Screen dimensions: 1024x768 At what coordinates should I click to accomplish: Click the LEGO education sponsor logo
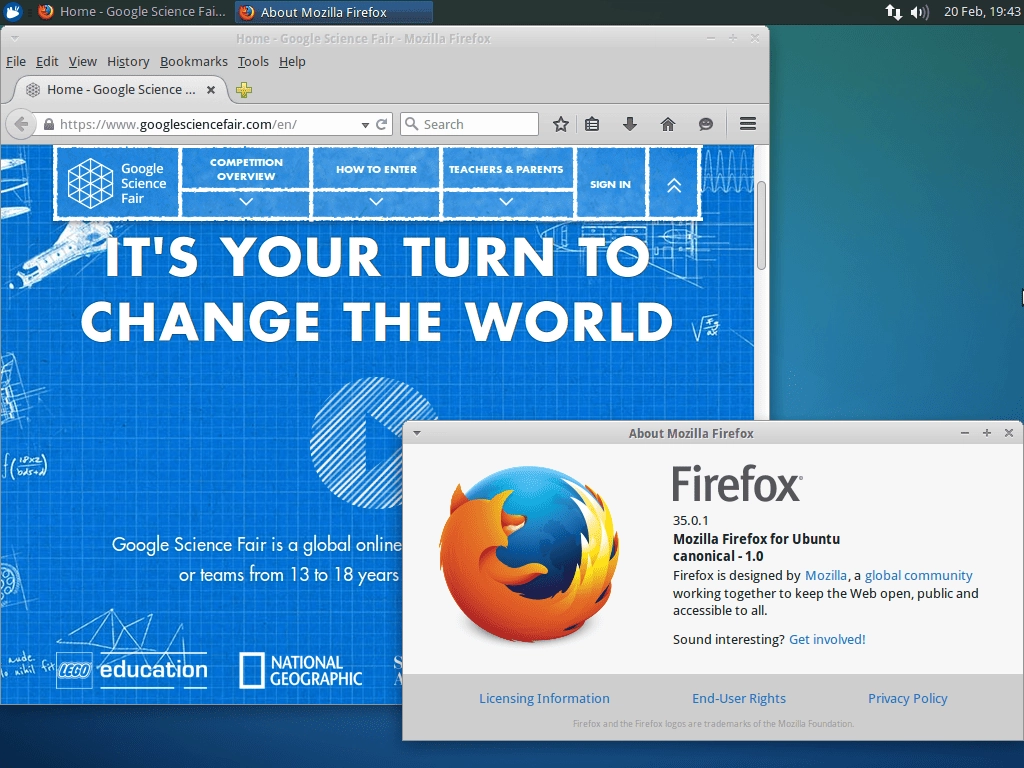point(133,670)
